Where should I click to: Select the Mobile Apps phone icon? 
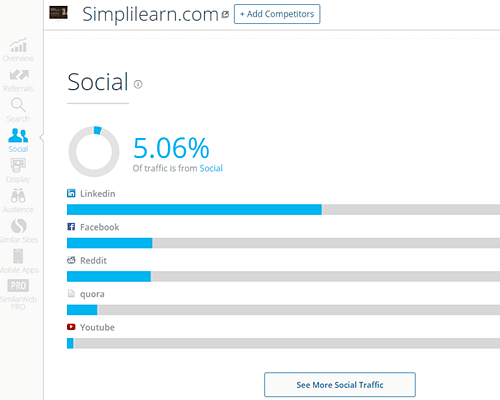click(18, 256)
